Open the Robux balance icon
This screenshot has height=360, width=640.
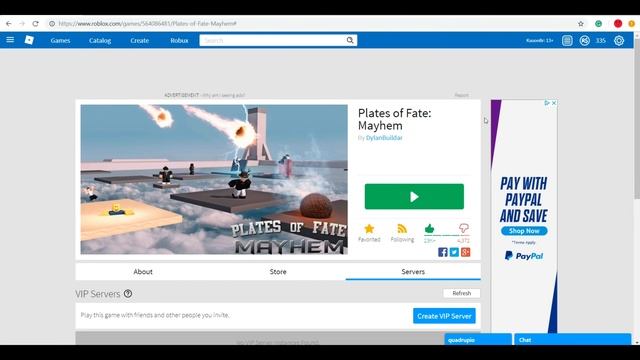[584, 40]
